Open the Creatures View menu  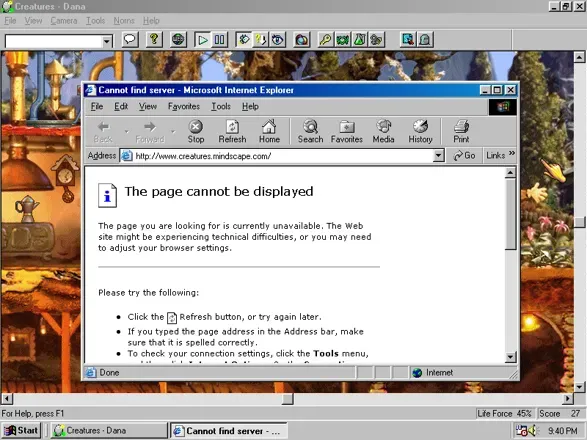33,21
